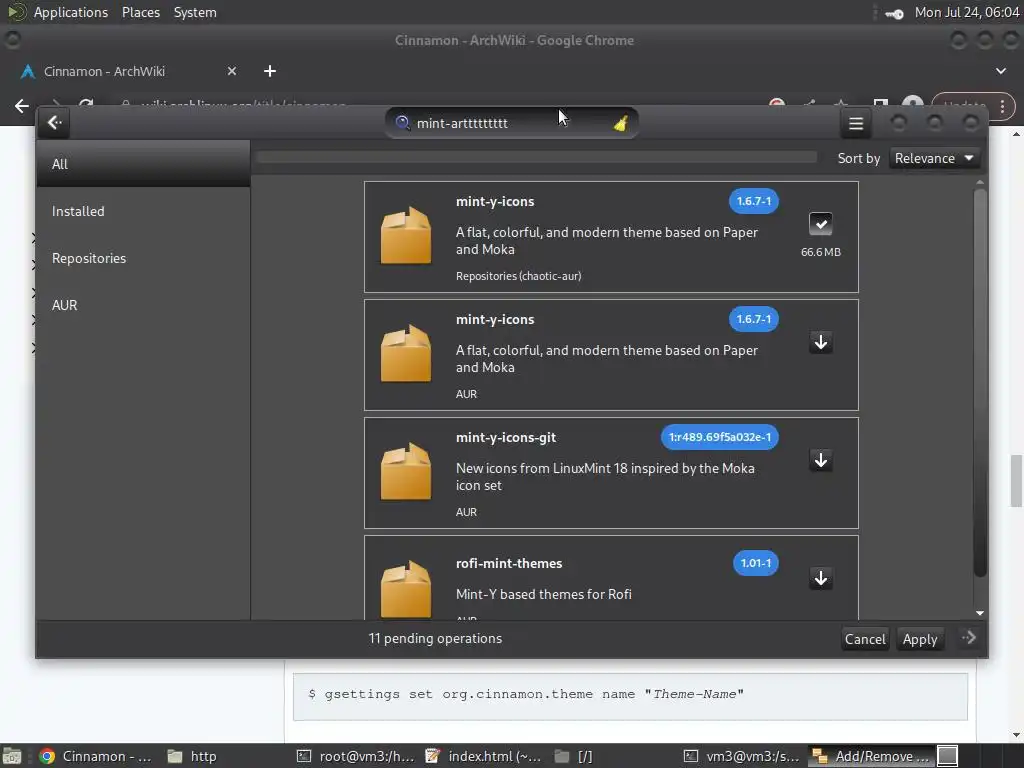Select the Repositories category
Image resolution: width=1024 pixels, height=768 pixels.
click(143, 258)
